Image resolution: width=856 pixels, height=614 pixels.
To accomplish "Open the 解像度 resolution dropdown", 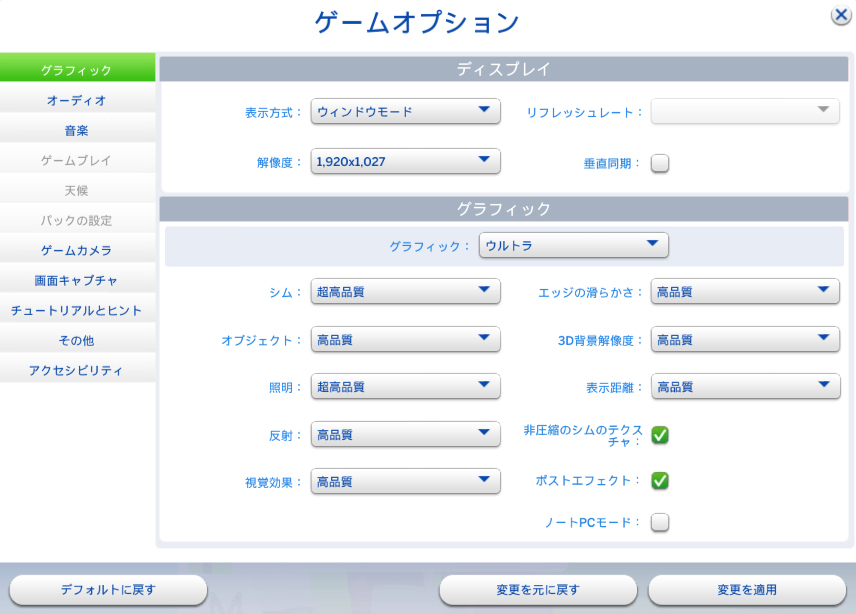I will point(405,161).
